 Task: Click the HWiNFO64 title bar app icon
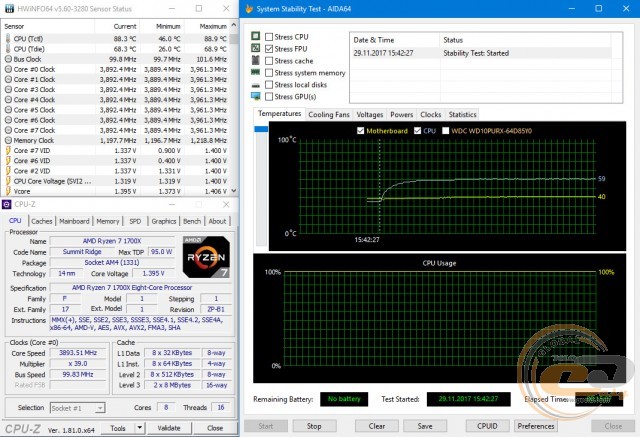coord(9,9)
